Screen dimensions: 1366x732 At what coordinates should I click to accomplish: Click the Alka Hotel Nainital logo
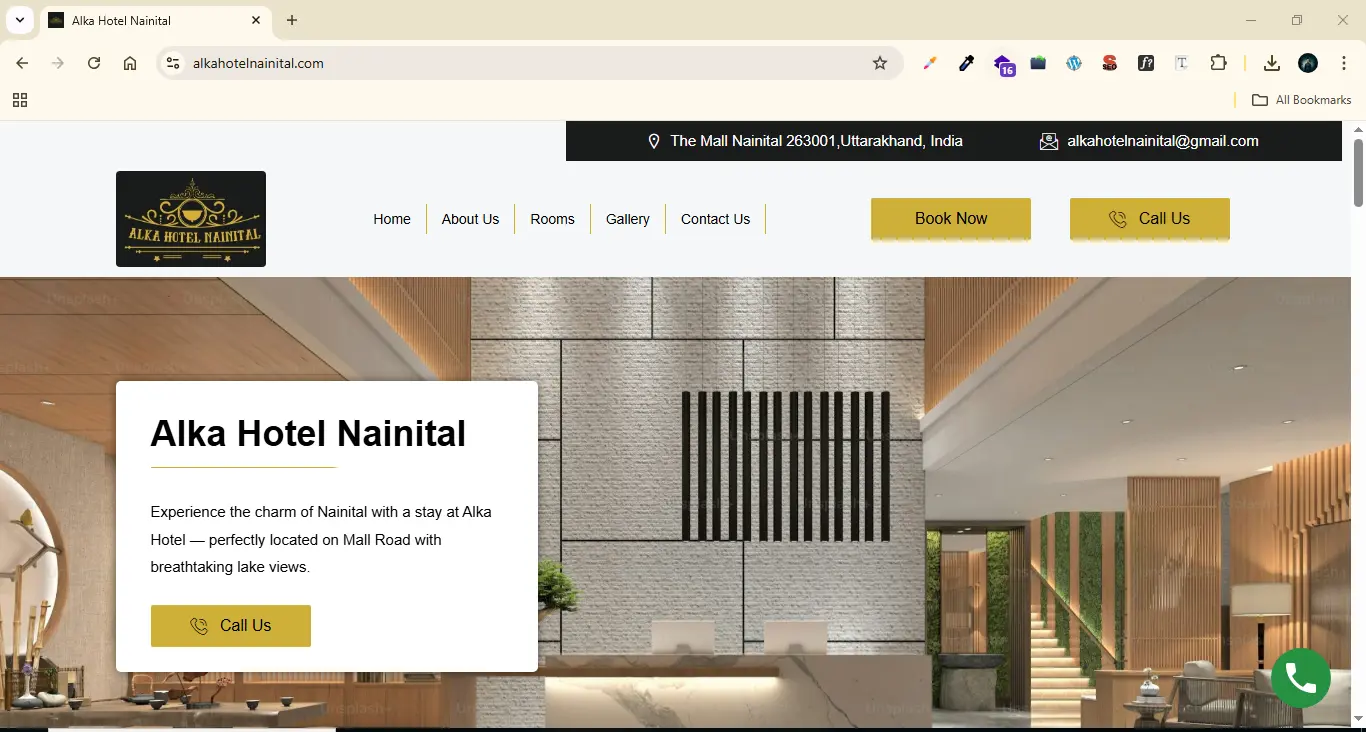(x=191, y=219)
